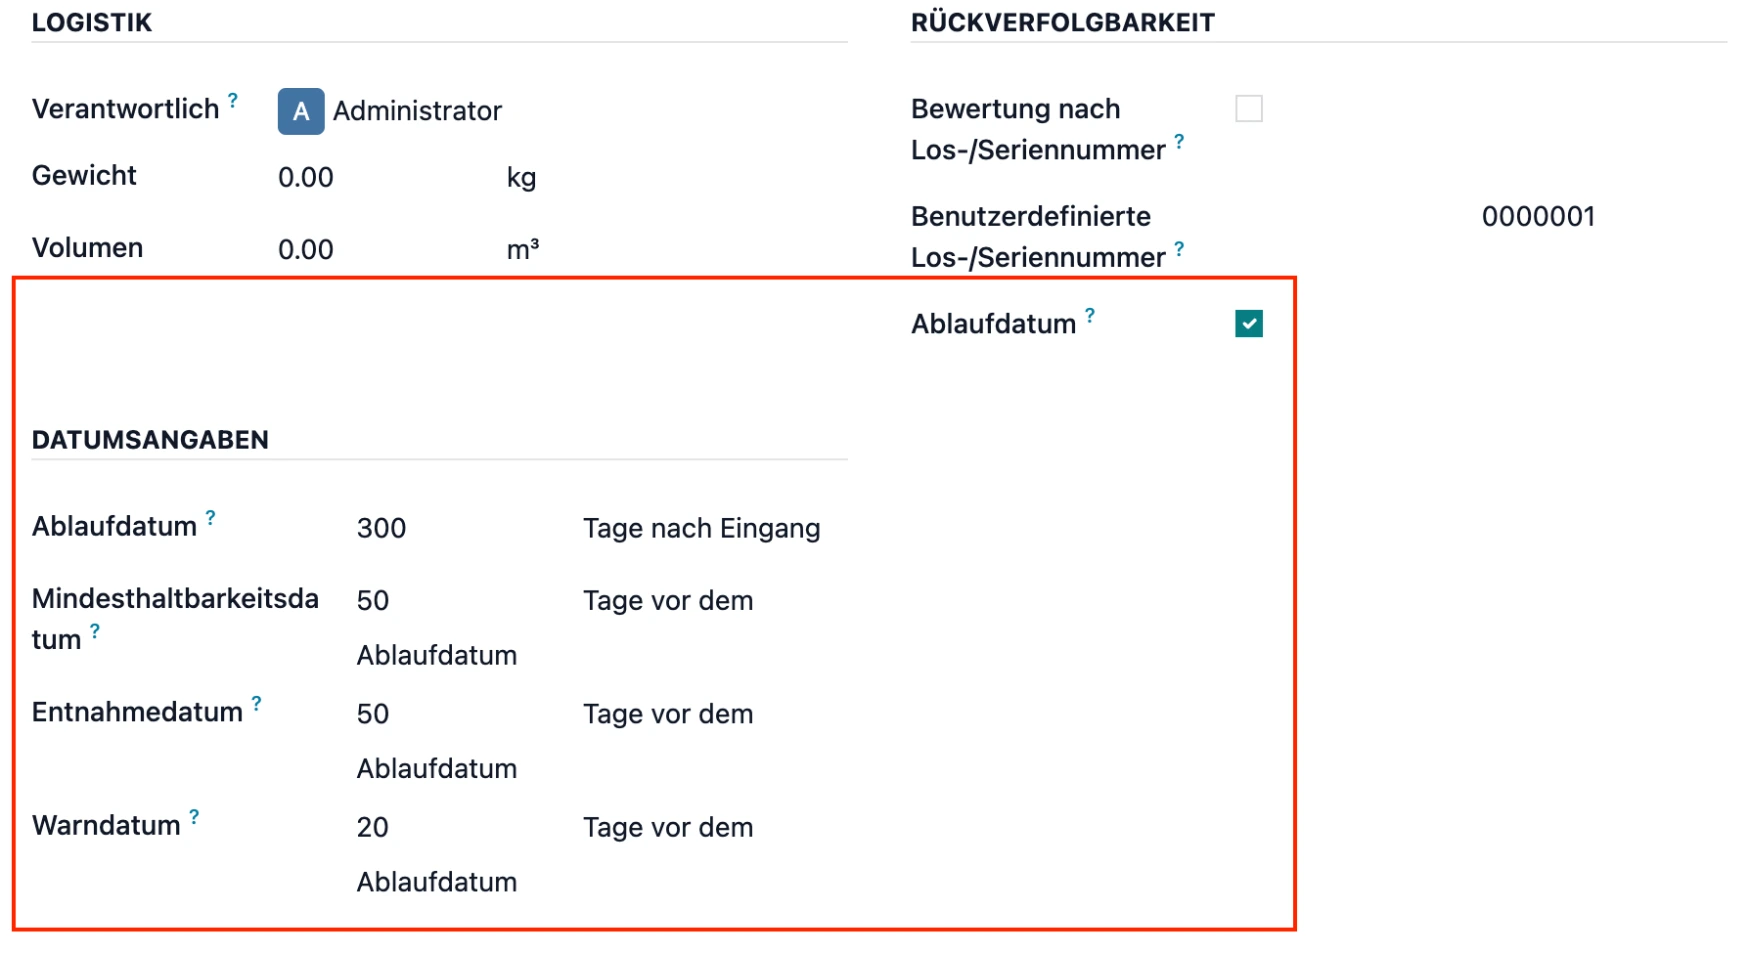Open help for the Warndatum field
This screenshot has width=1749, height=953.
[x=192, y=815]
